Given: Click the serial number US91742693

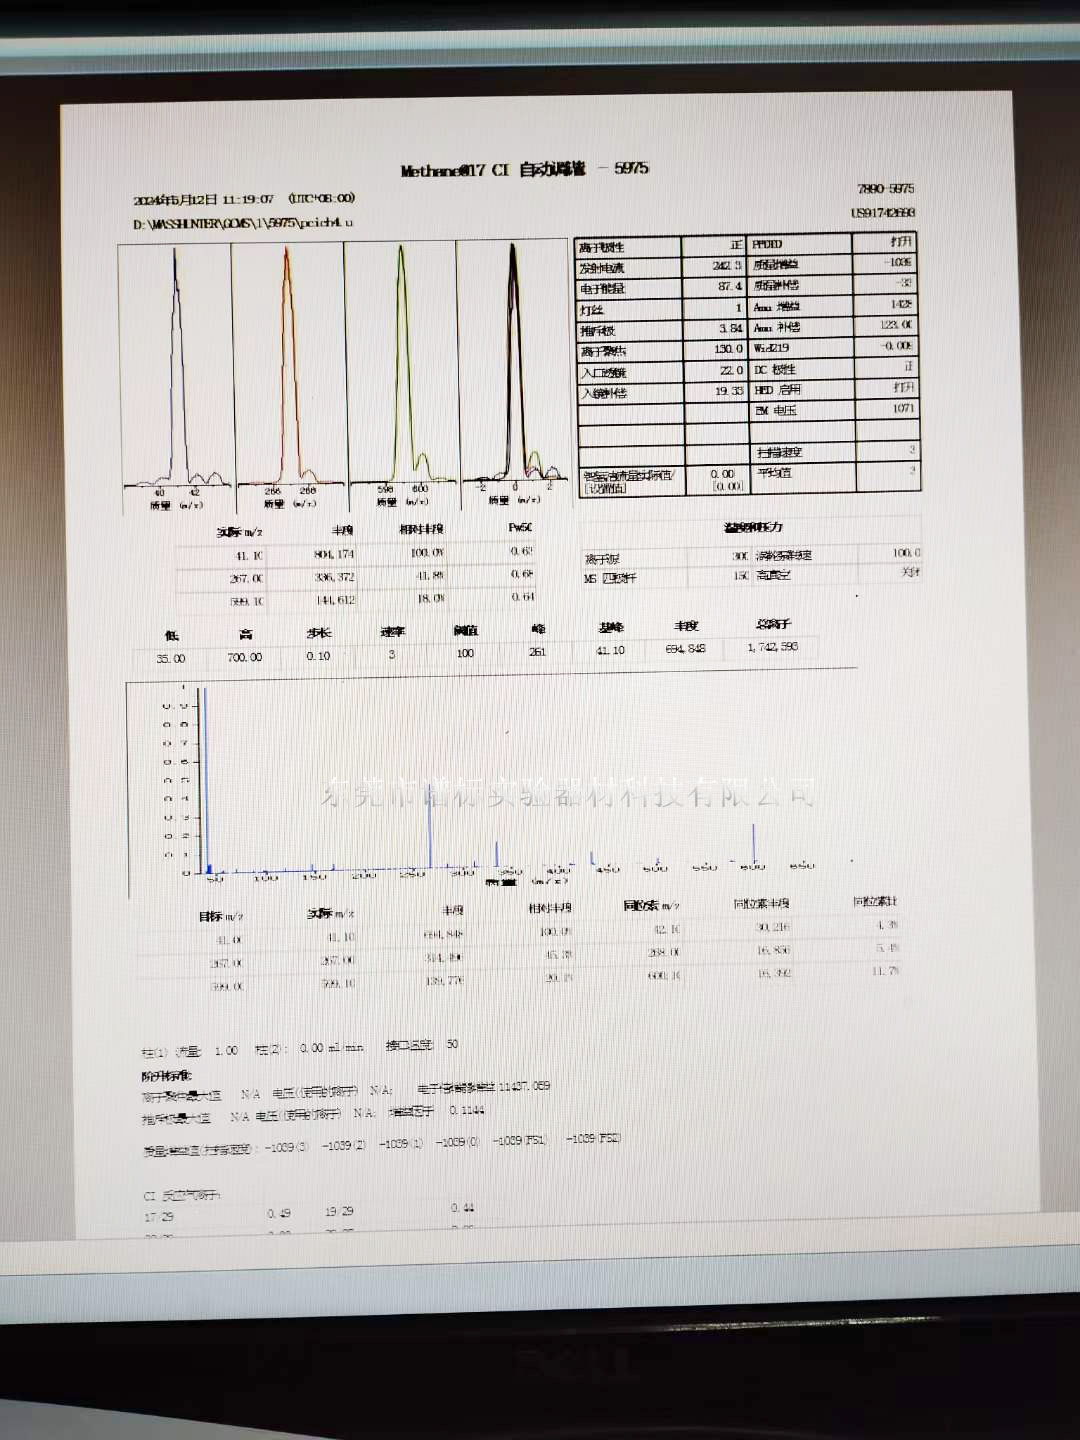Looking at the screenshot, I should (x=883, y=213).
